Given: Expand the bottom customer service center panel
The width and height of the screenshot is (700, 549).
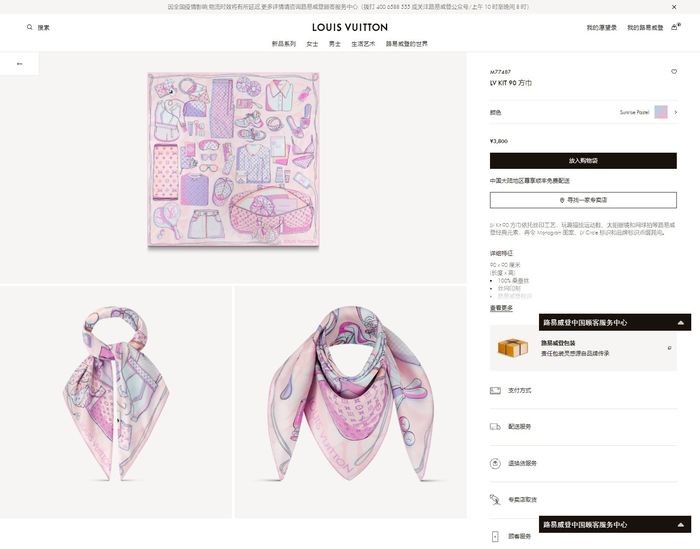Looking at the screenshot, I should [x=615, y=524].
